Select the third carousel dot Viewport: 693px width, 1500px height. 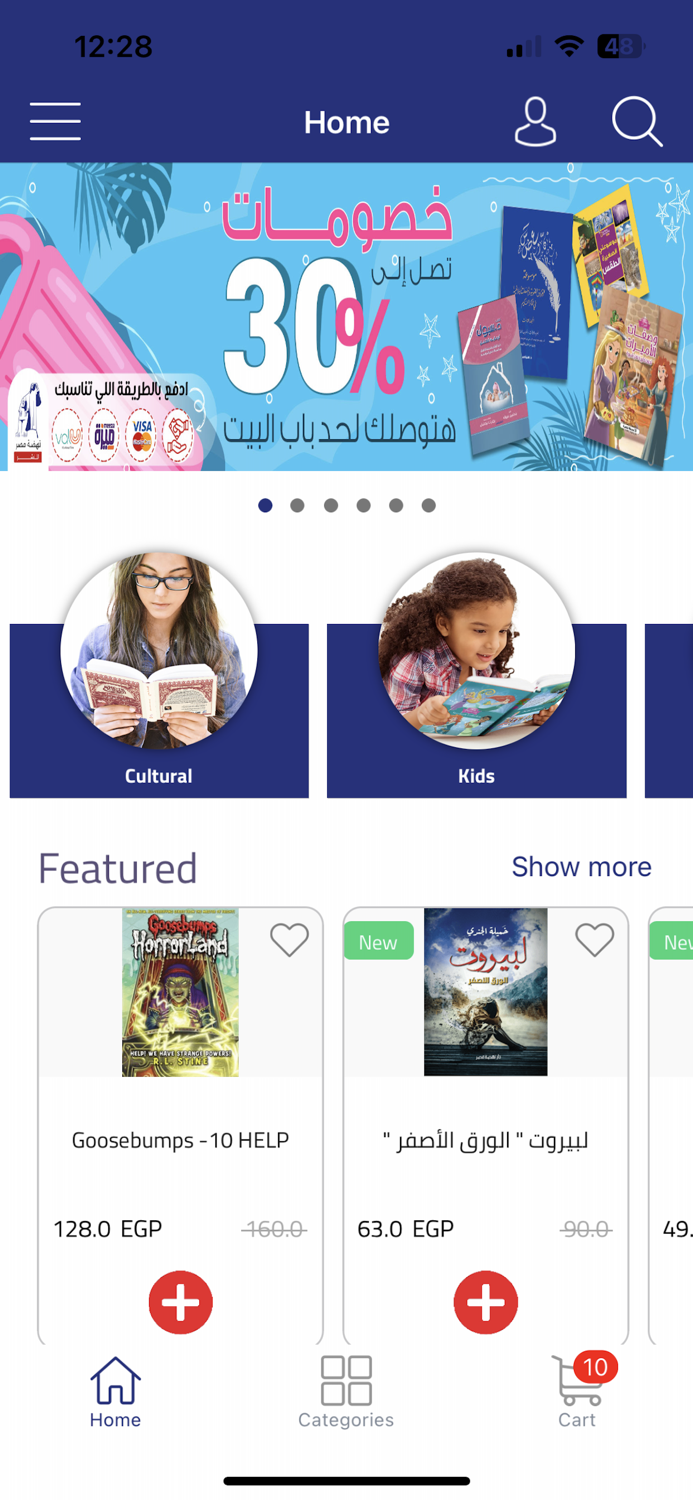tap(331, 505)
